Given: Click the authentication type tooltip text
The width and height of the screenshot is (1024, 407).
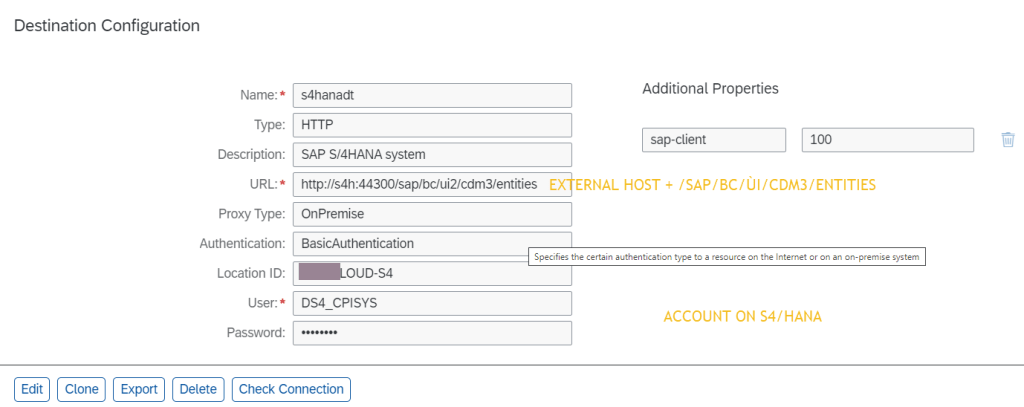Looking at the screenshot, I should pos(727,257).
